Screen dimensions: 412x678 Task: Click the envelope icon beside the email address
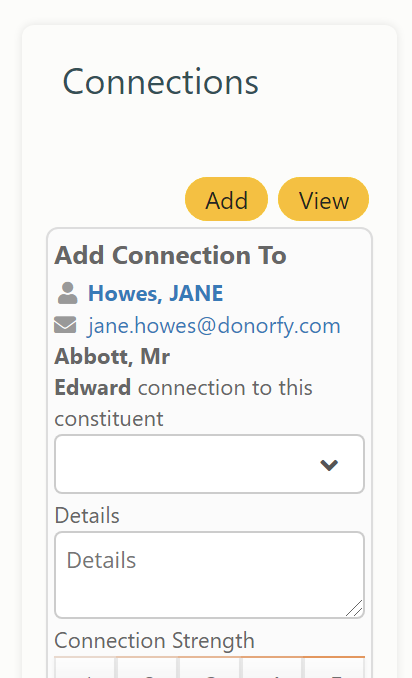(65, 325)
